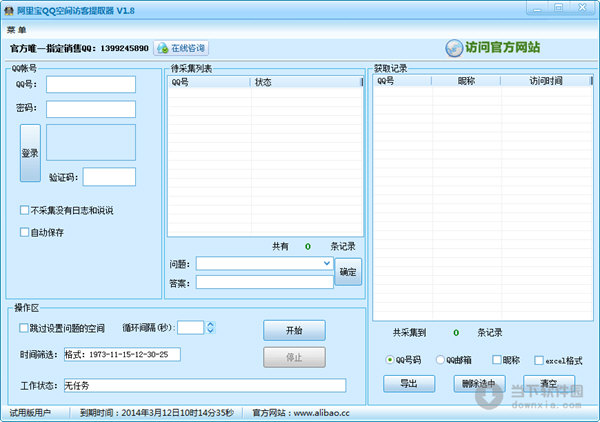Viewport: 600px width, 422px height.
Task: Toggle the 自动保存 auto-save checkbox
Action: 24,232
